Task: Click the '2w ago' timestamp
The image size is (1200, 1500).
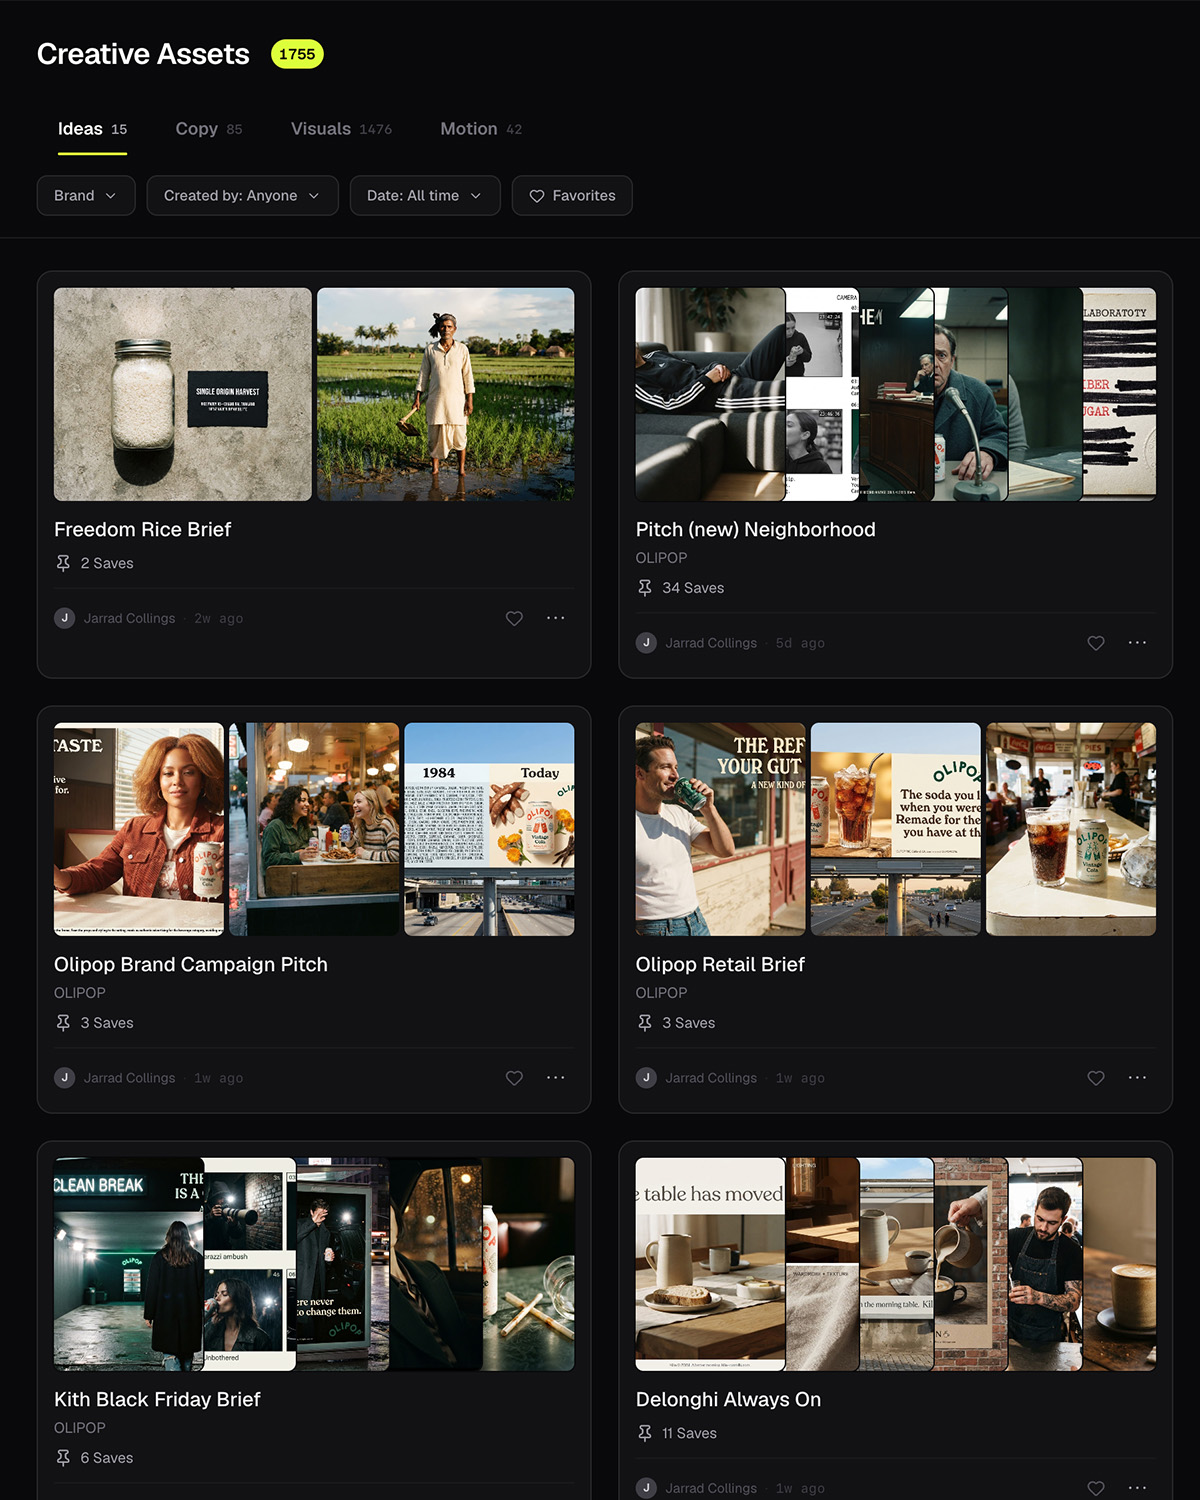Action: pos(218,619)
